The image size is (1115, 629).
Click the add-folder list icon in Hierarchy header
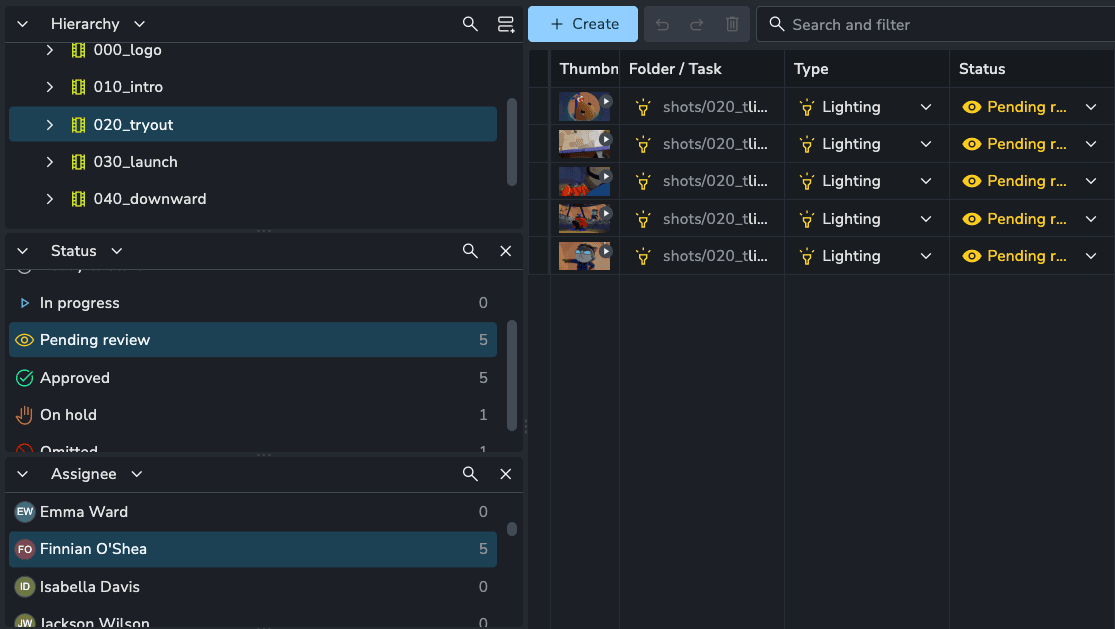[506, 24]
